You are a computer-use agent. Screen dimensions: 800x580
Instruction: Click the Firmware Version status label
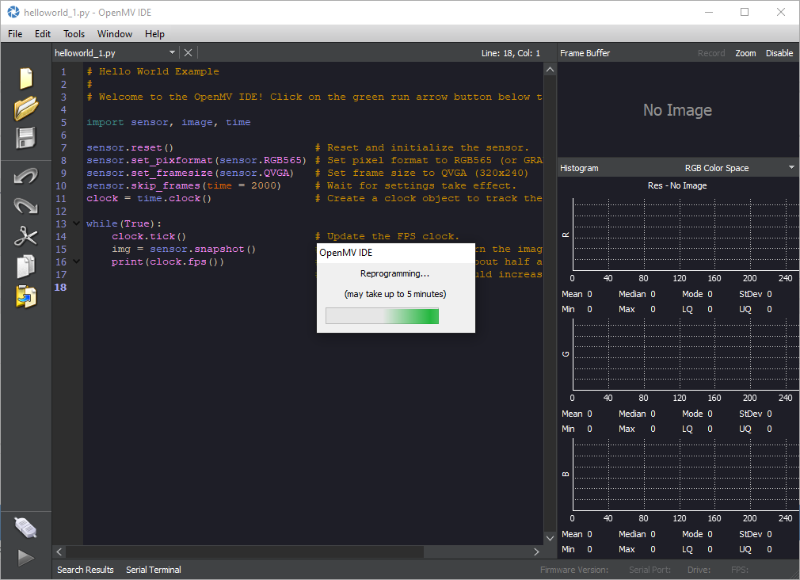click(x=574, y=570)
